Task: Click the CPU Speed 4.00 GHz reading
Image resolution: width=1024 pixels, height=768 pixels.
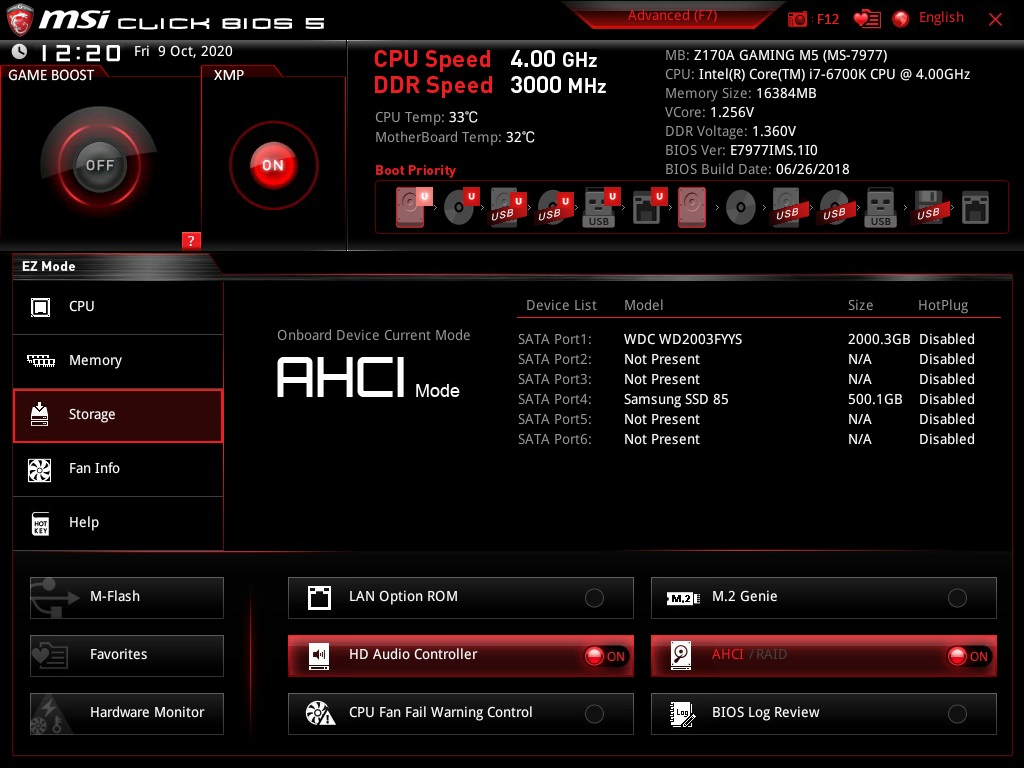Action: pyautogui.click(x=485, y=59)
